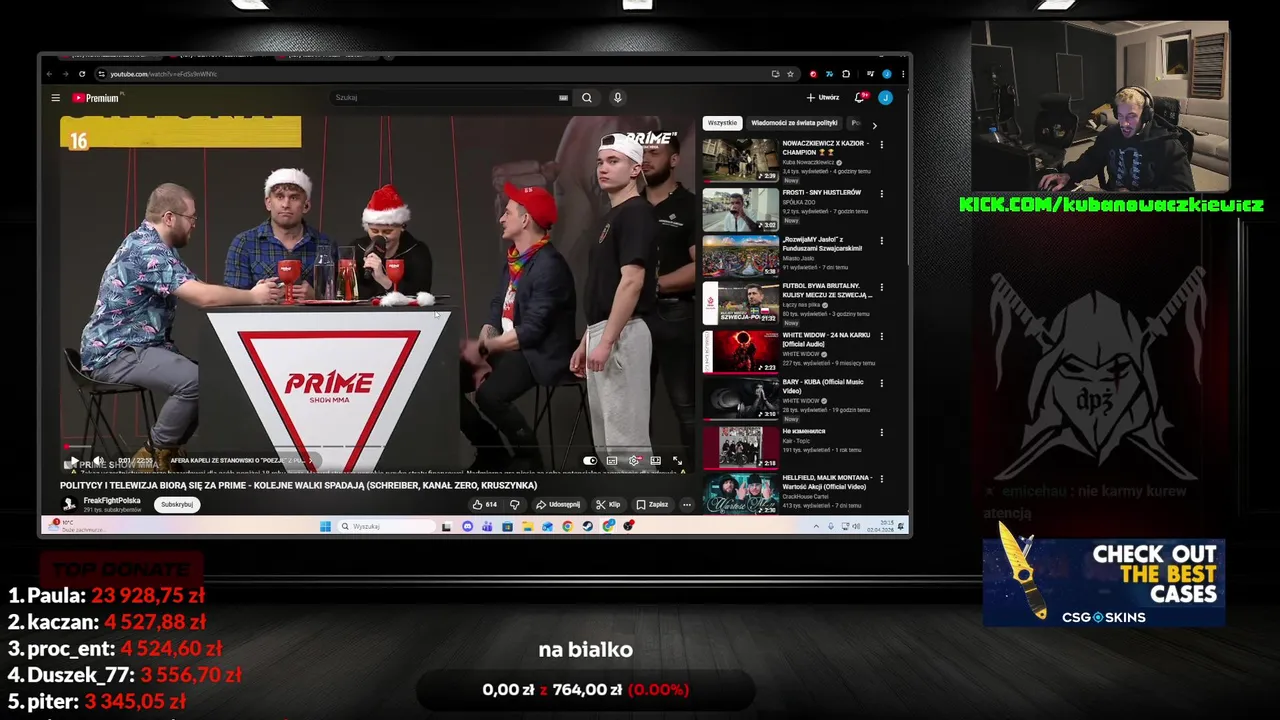Image resolution: width=1280 pixels, height=720 pixels.
Task: Select Wiadomości ze świata polityki chip
Action: (794, 123)
